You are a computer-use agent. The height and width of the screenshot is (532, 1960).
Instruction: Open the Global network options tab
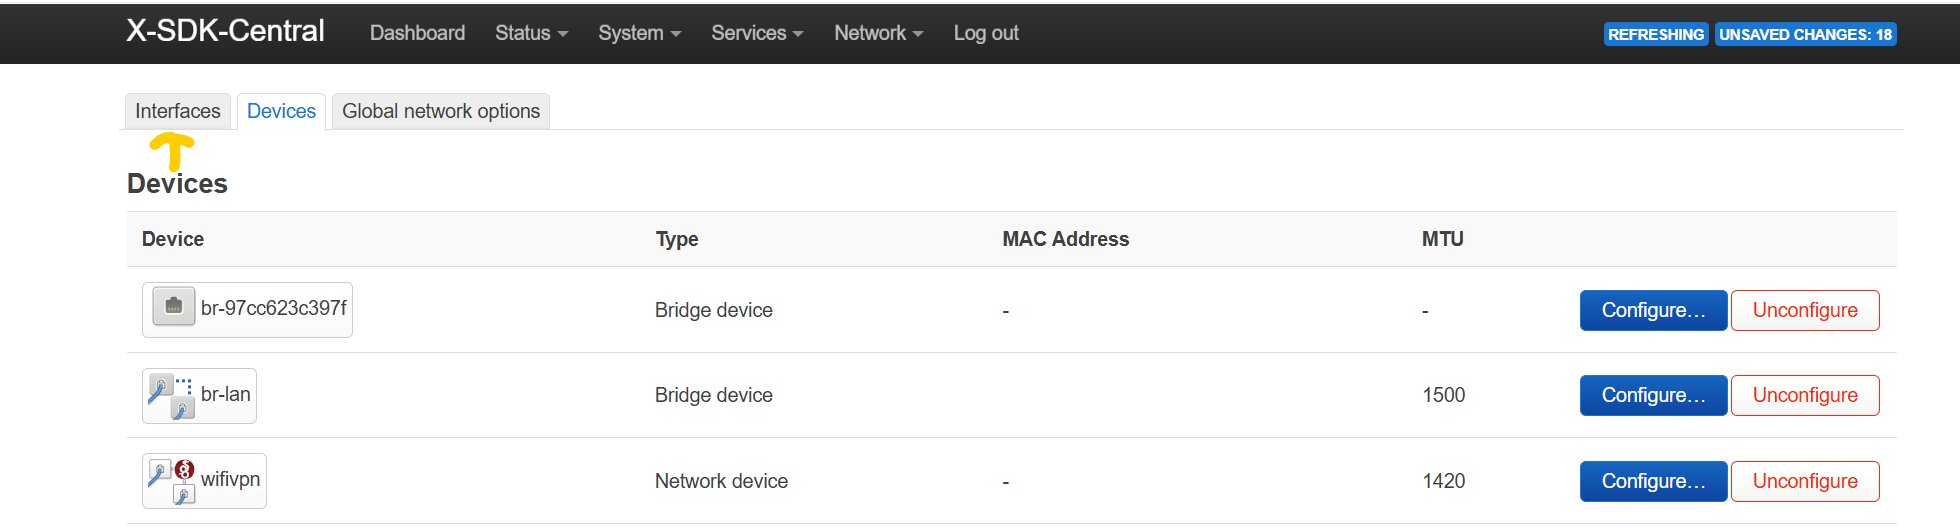[x=441, y=111]
